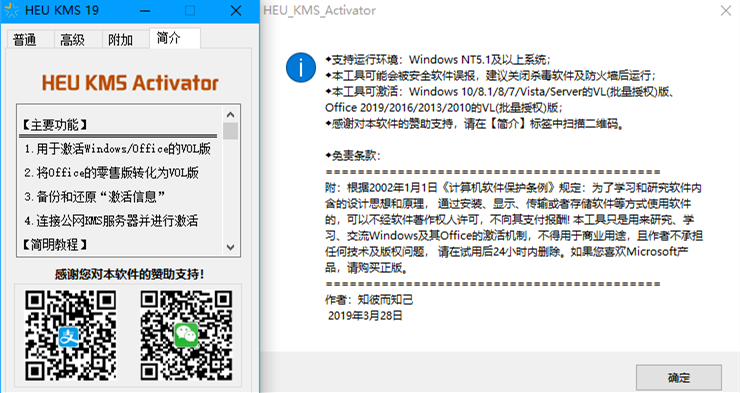Image resolution: width=740 pixels, height=393 pixels.
Task: Select line 4.连接公网KMS服务器并进行激活
Action: pos(111,221)
